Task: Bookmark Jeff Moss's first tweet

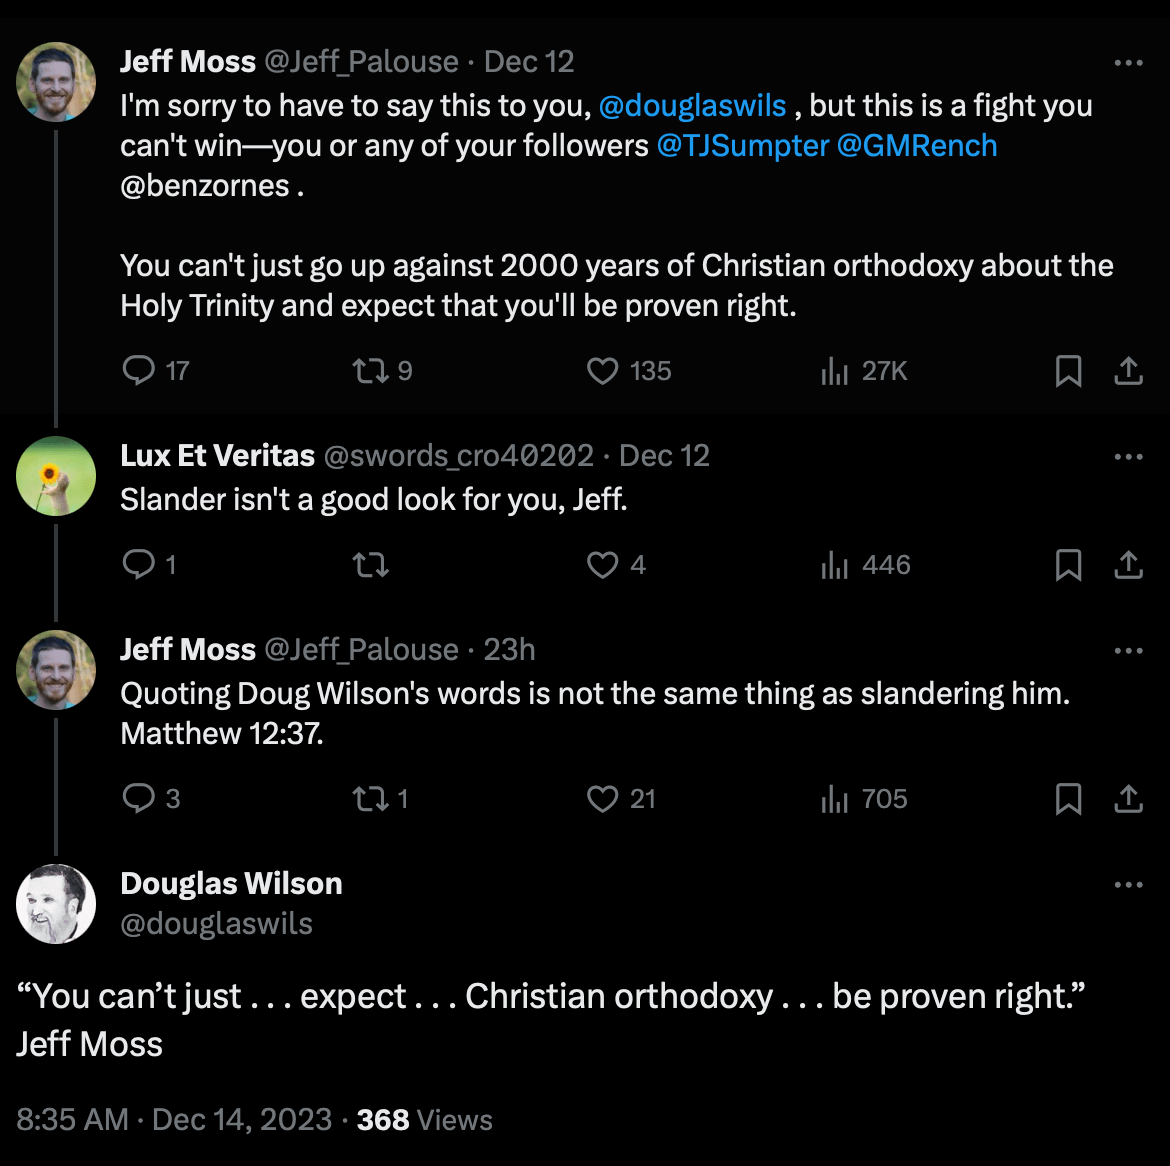Action: pyautogui.click(x=1068, y=371)
